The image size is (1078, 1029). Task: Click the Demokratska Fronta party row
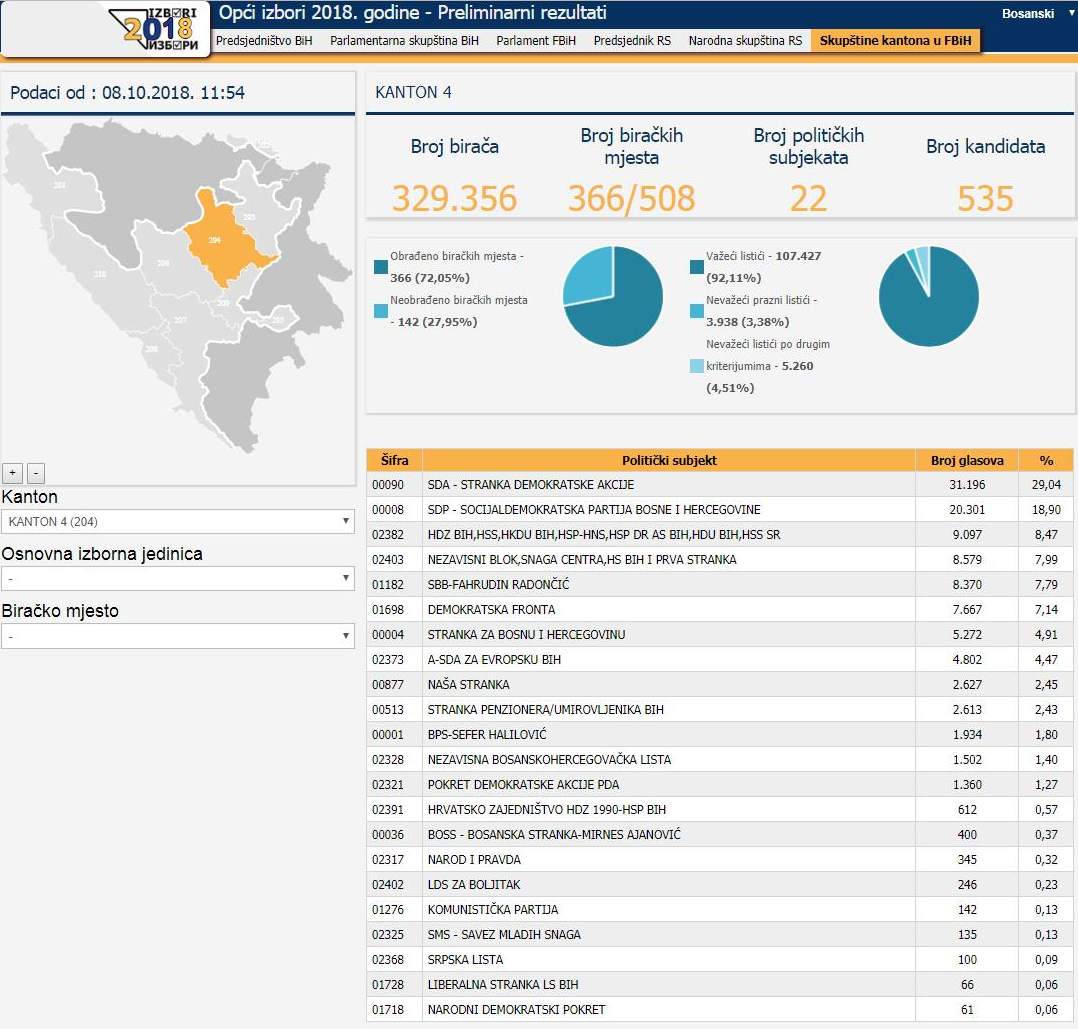[x=491, y=610]
